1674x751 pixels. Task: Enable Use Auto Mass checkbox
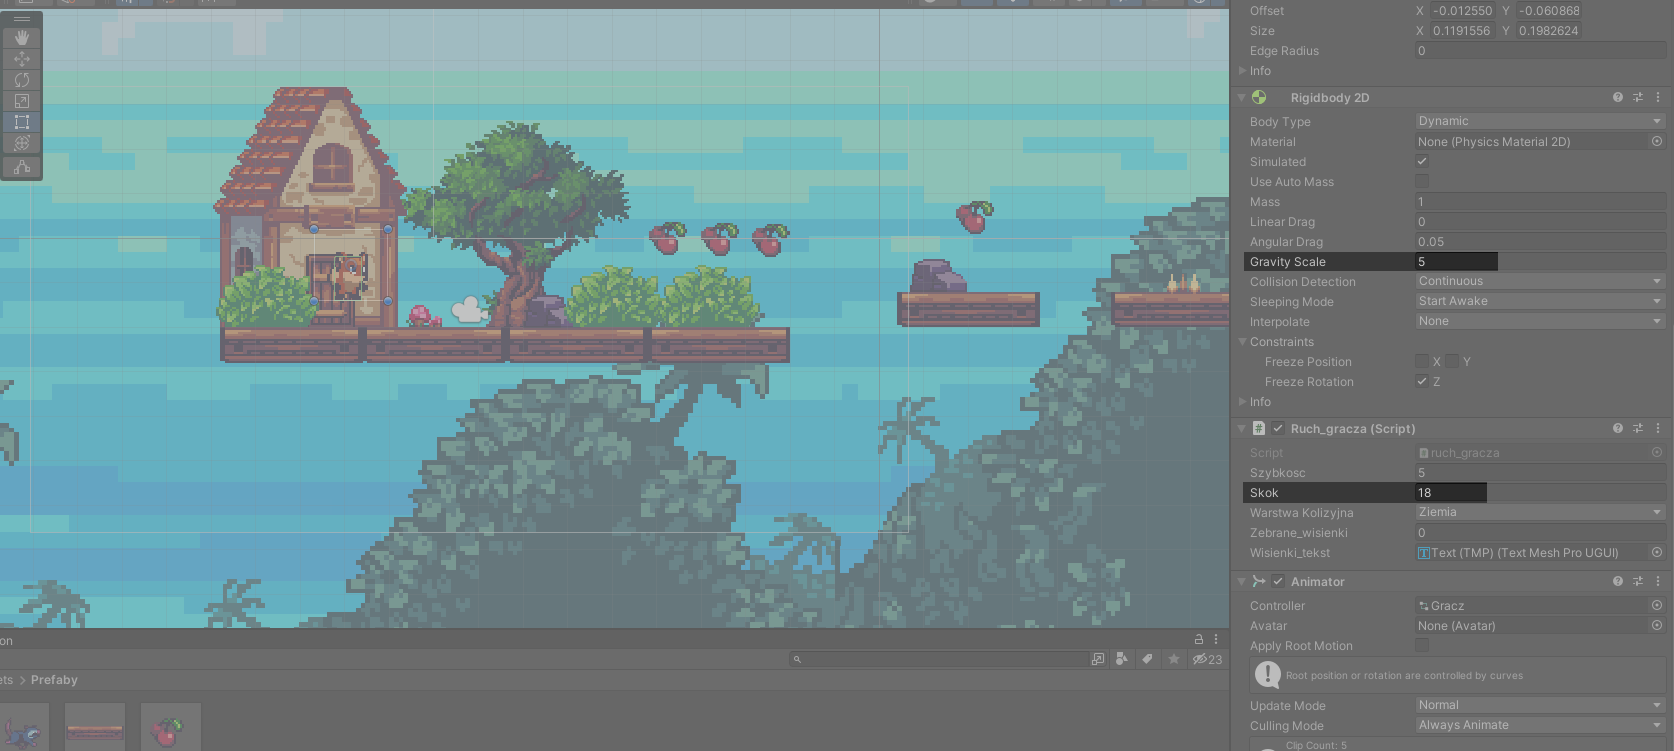pos(1422,181)
